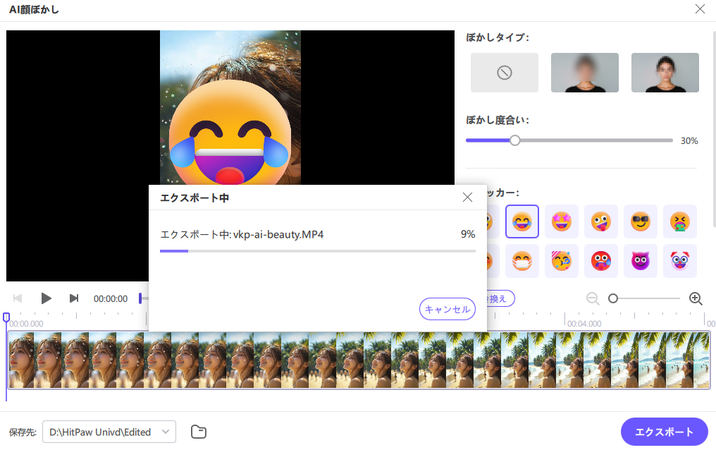Select the star-eyes emoji sticker
716x450 pixels.
[x=562, y=222]
